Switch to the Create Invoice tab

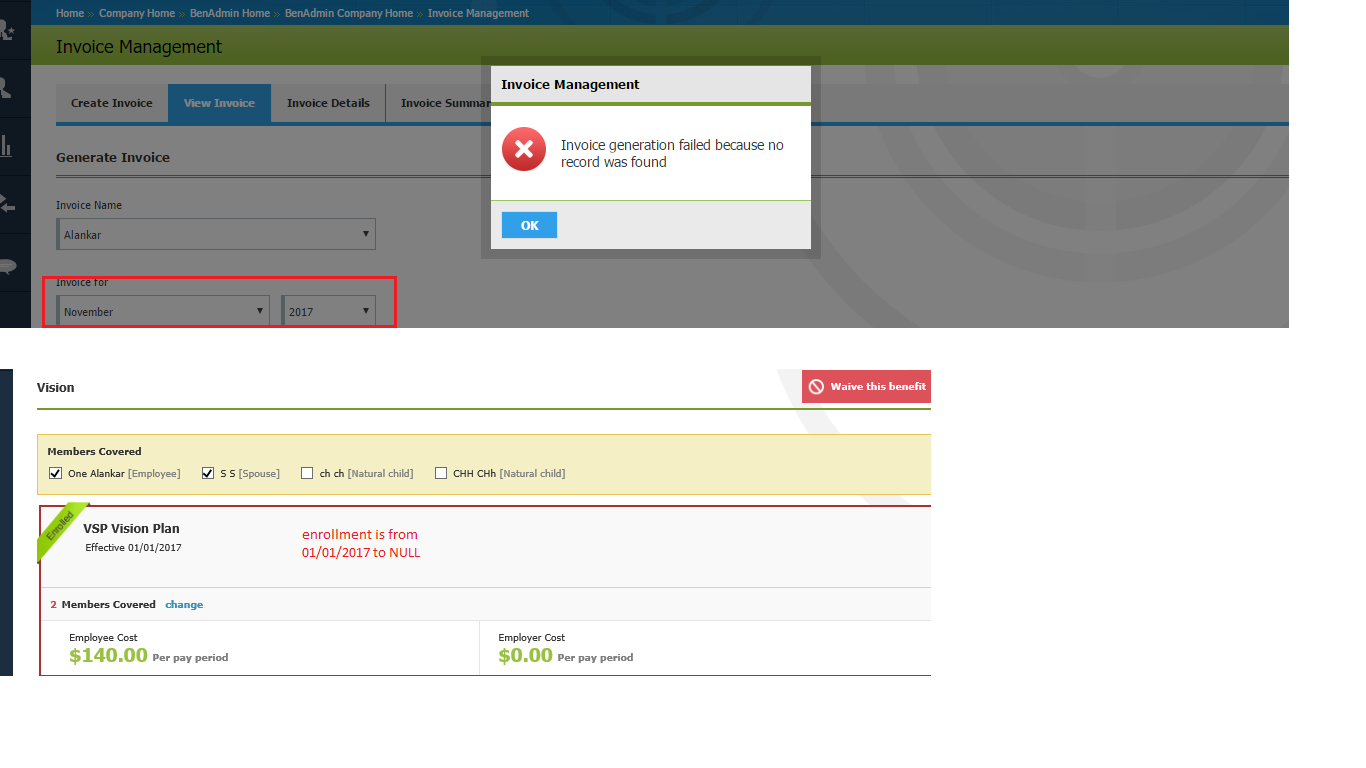pyautogui.click(x=111, y=103)
